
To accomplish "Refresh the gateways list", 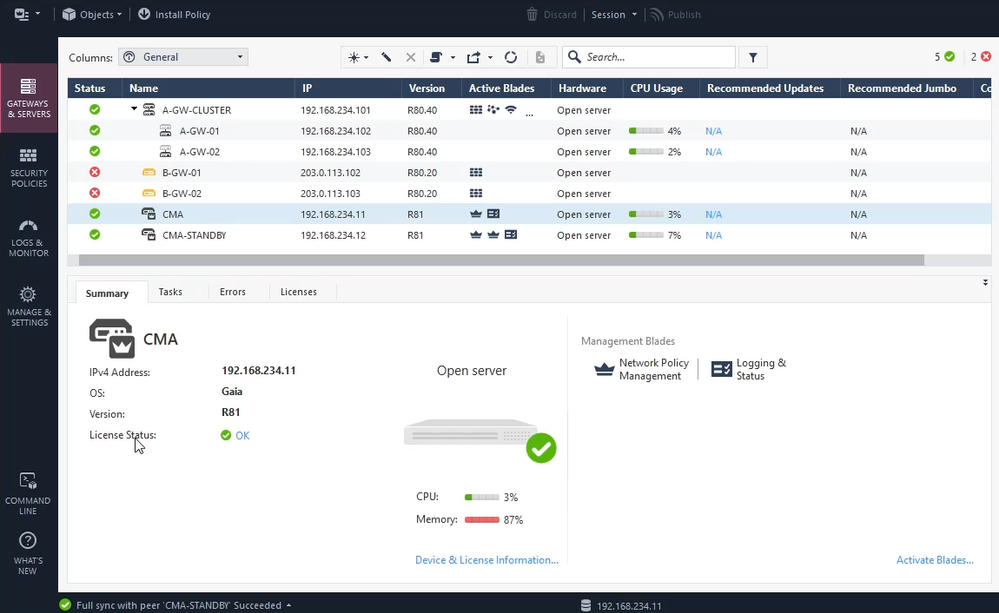I will (511, 58).
